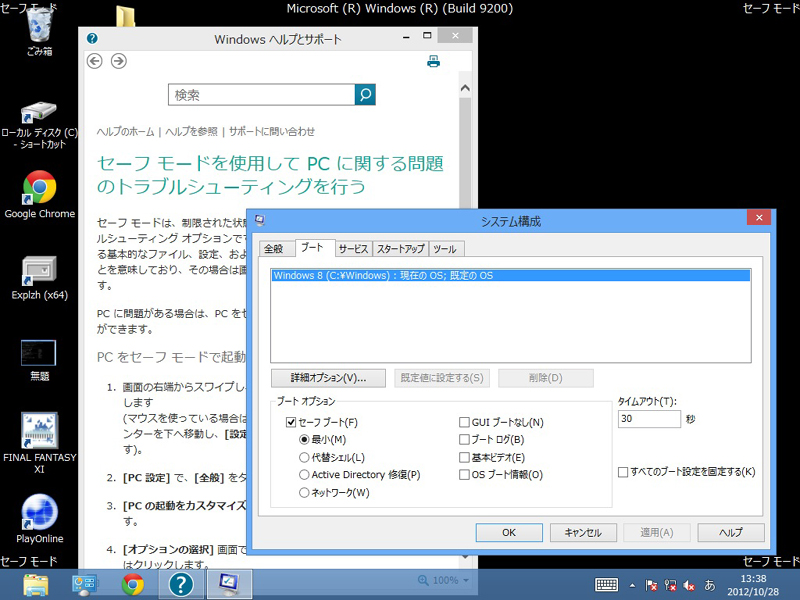Open the zoom 100% dropdown in Help
800x600 pixels.
tap(443, 580)
